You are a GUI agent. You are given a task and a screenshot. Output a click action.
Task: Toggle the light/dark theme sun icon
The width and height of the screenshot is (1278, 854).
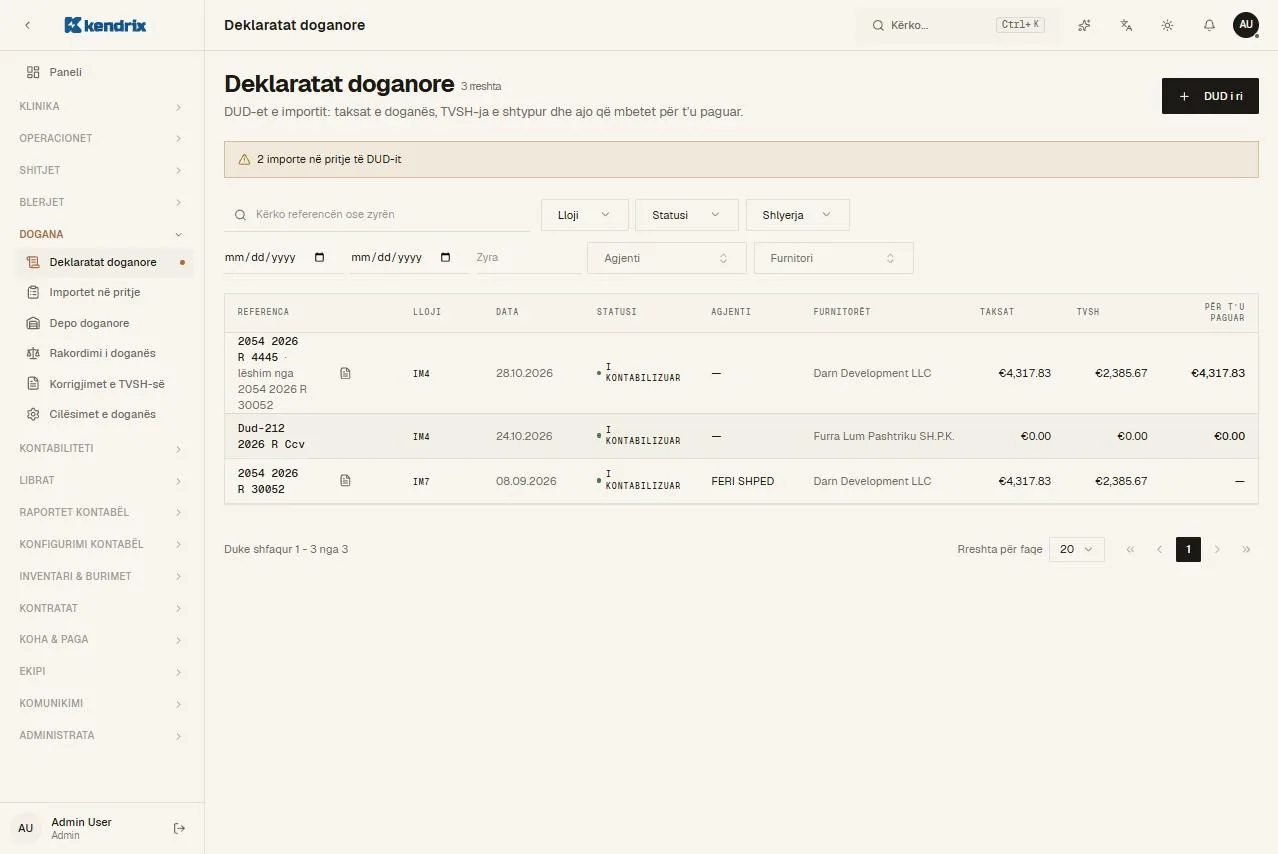coord(1167,25)
